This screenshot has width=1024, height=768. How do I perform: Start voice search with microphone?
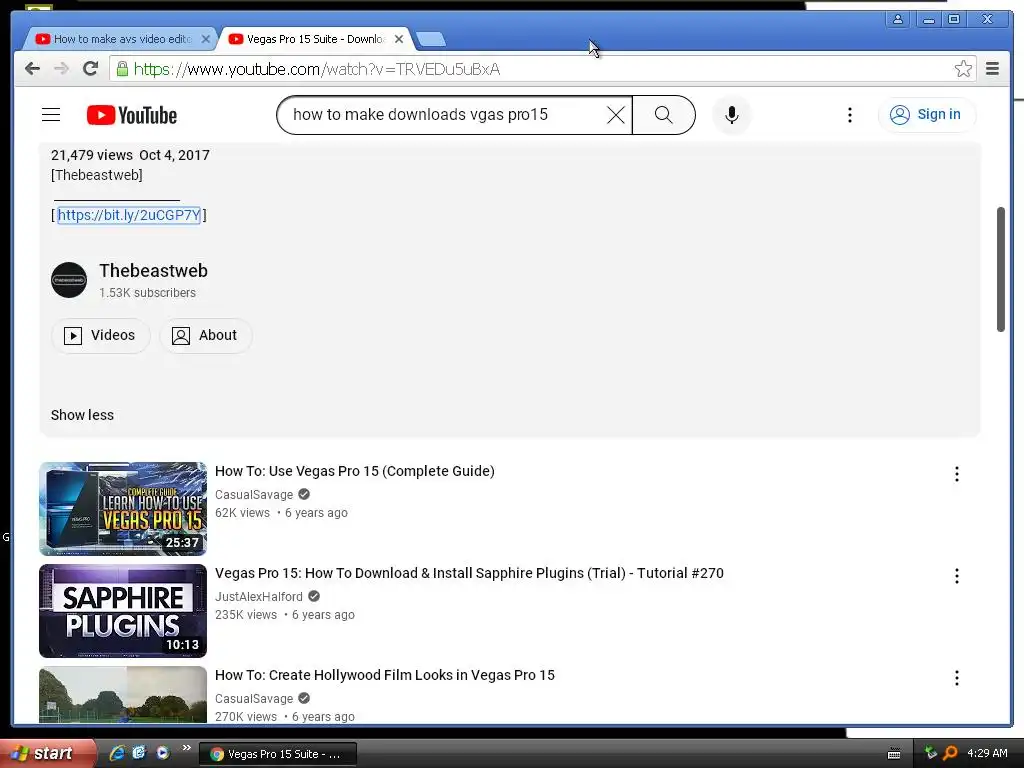[731, 115]
